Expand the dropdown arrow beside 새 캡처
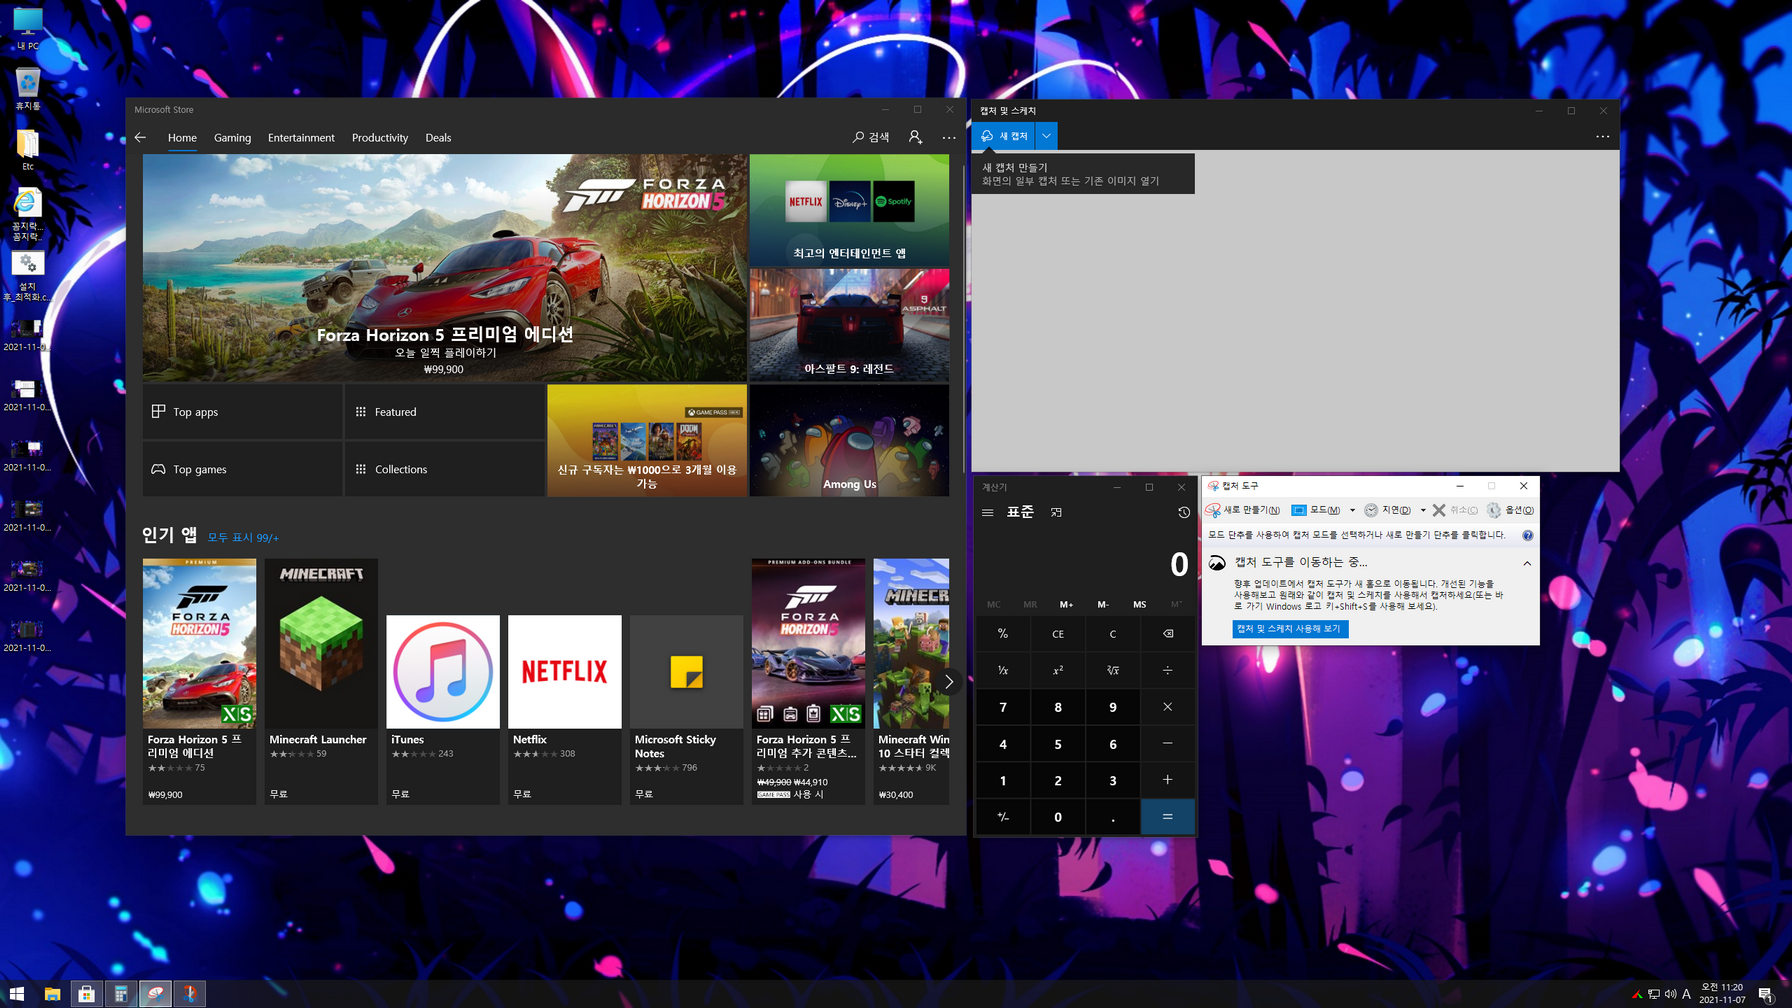The width and height of the screenshot is (1792, 1008). click(x=1046, y=136)
